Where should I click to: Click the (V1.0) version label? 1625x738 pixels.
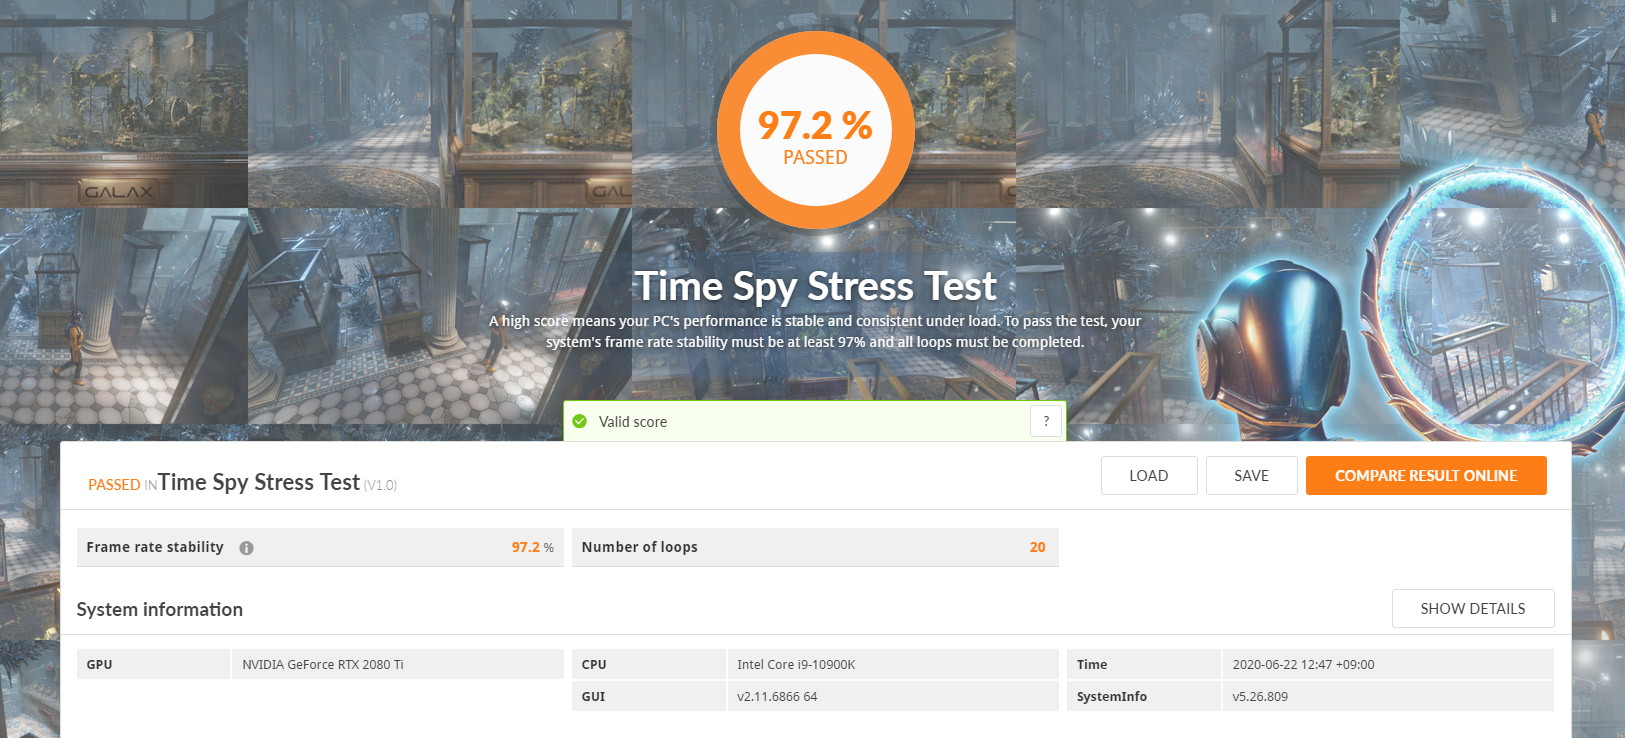click(380, 485)
